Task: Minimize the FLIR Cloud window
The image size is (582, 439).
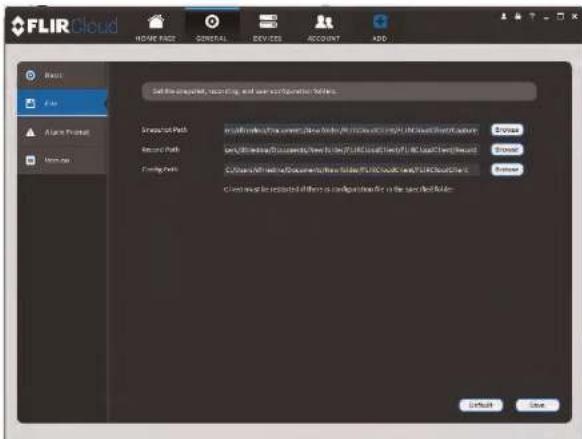Action: pos(546,17)
